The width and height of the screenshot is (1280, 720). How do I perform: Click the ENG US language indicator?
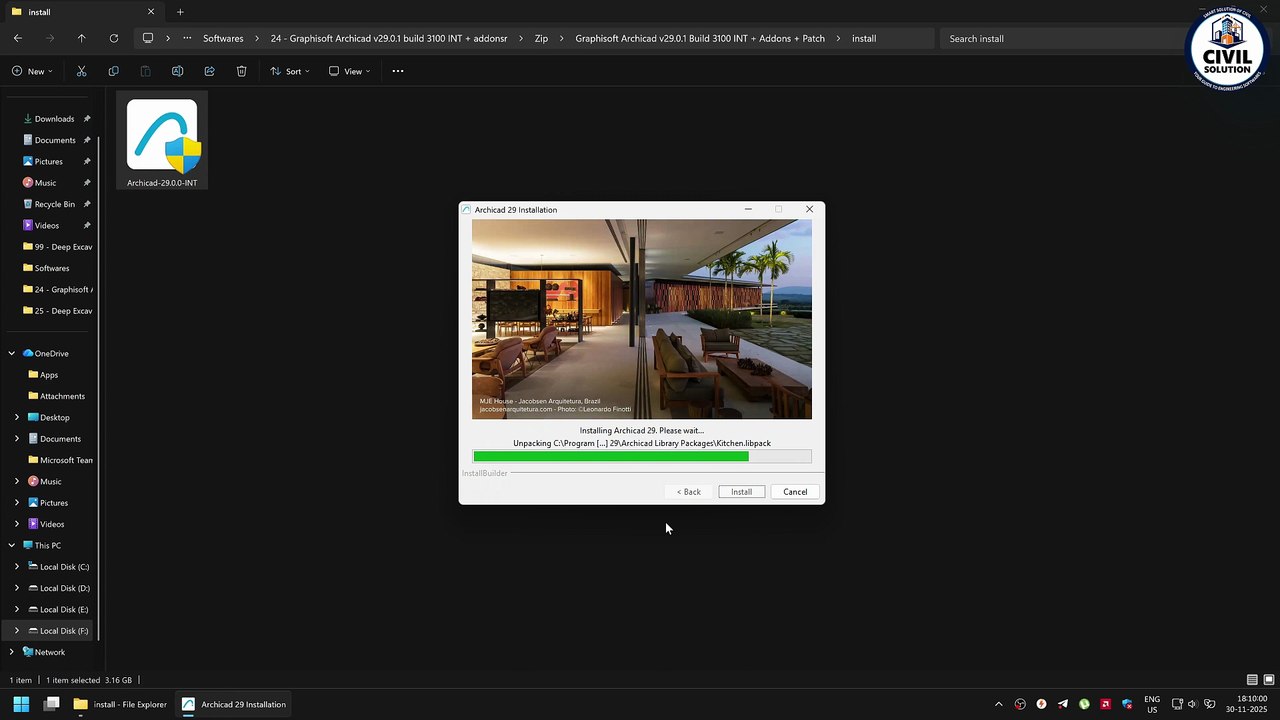coord(1152,704)
